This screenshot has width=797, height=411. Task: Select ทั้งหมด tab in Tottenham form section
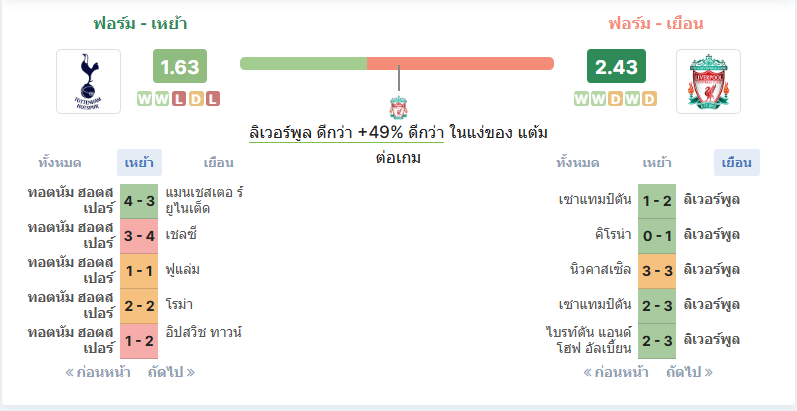pos(60,163)
